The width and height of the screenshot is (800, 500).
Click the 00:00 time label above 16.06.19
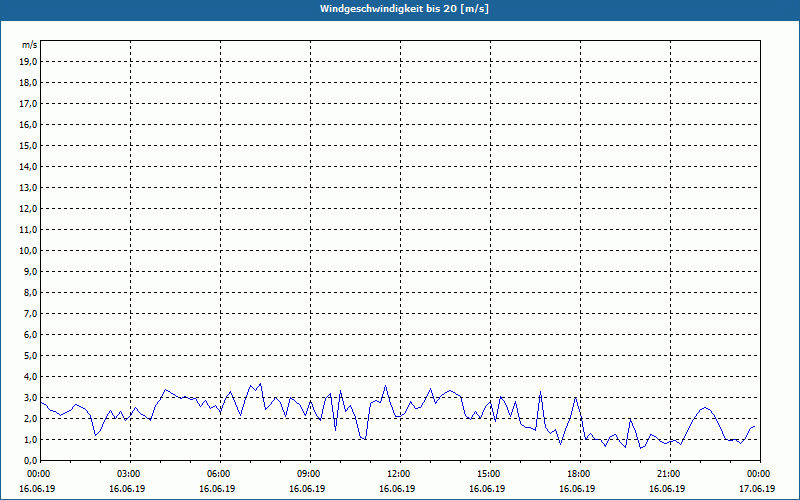(38, 474)
